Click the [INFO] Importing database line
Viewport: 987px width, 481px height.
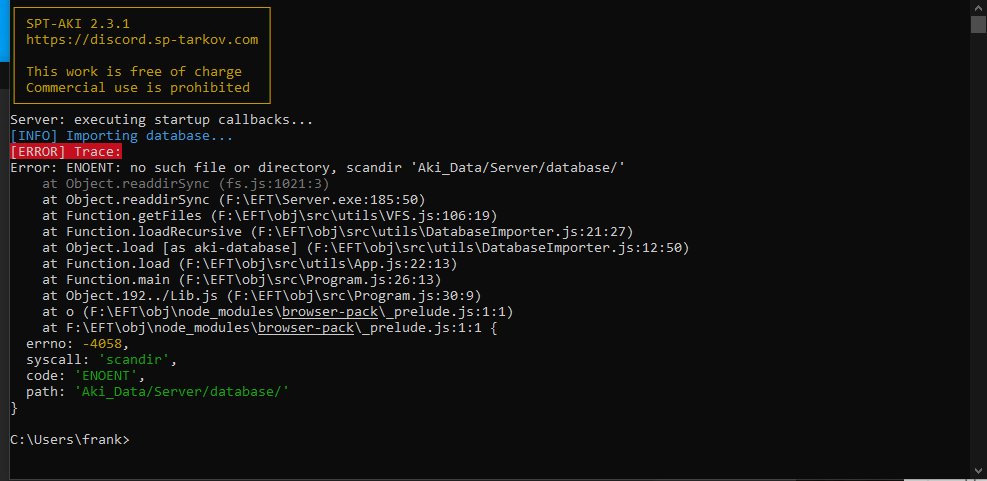point(122,136)
